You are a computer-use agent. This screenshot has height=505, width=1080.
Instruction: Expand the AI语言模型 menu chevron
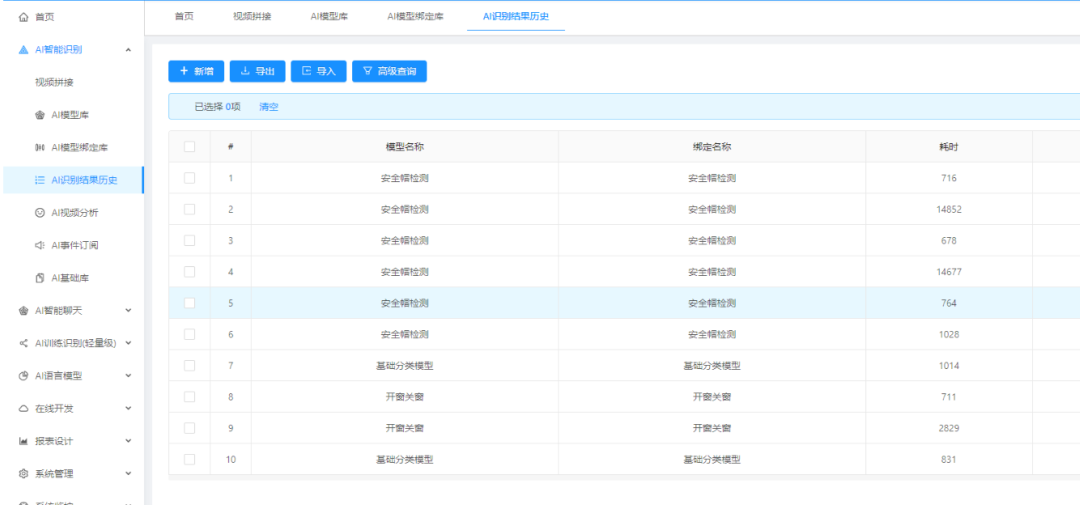click(x=128, y=376)
